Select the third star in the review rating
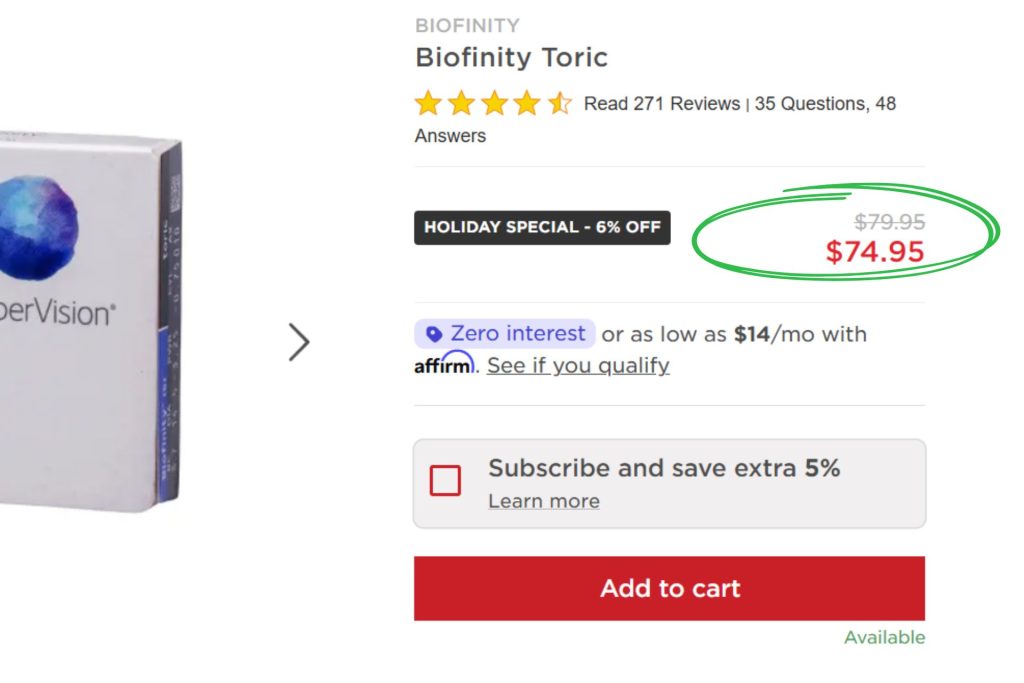The width and height of the screenshot is (1024, 683). [x=492, y=103]
